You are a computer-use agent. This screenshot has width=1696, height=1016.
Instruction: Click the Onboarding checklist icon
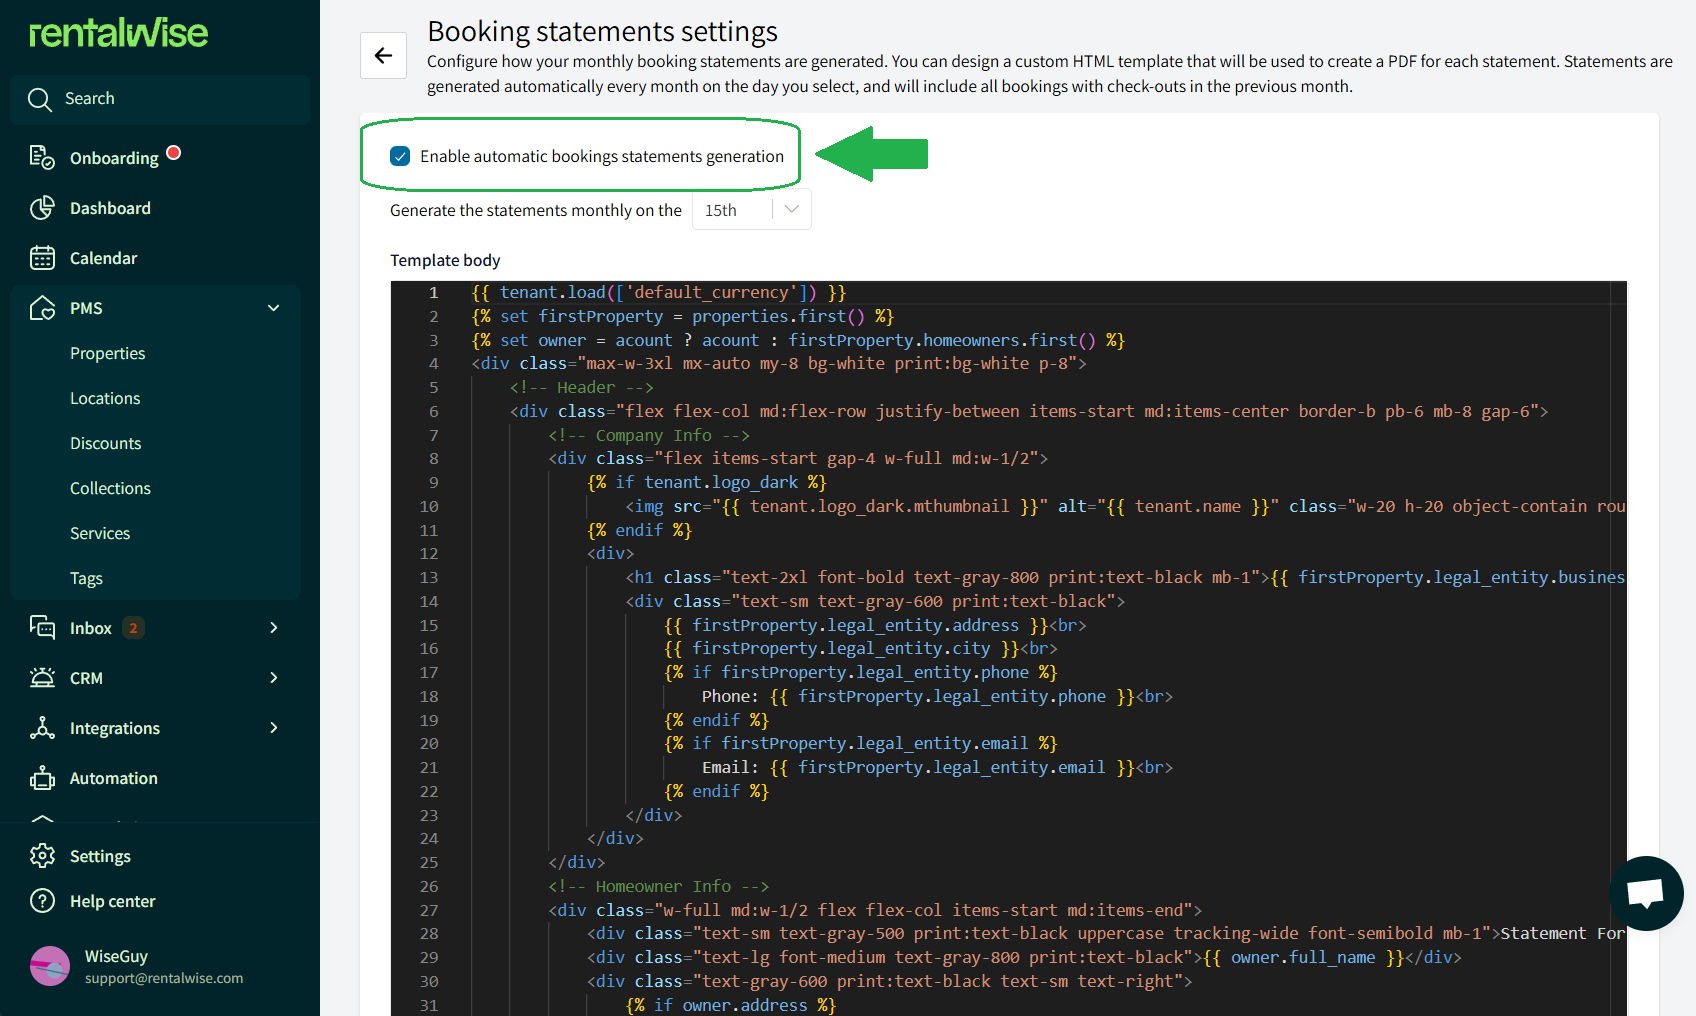(x=42, y=158)
